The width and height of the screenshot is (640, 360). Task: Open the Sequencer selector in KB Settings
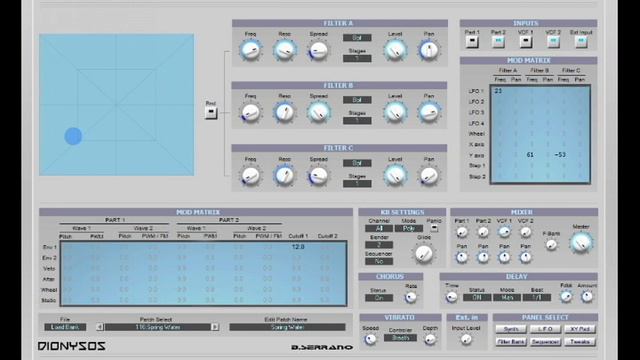[379, 261]
